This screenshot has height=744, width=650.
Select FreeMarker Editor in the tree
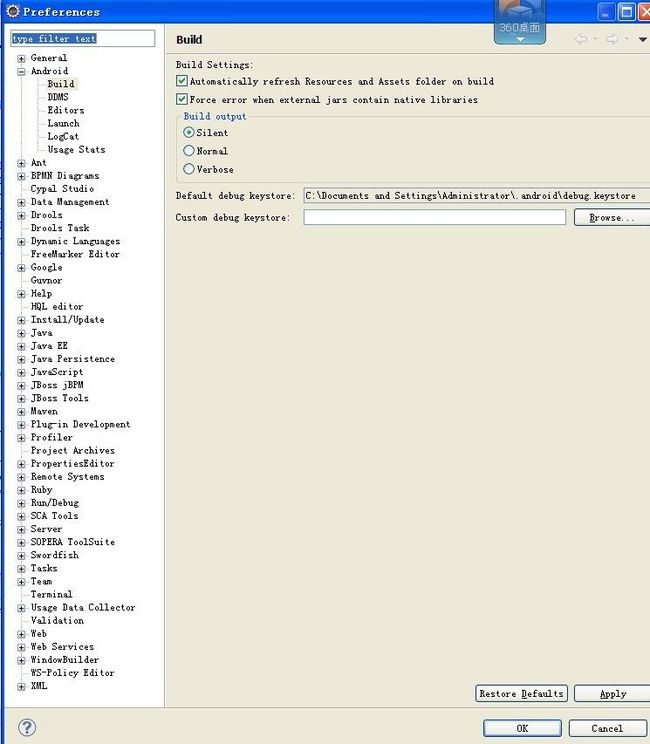75,254
